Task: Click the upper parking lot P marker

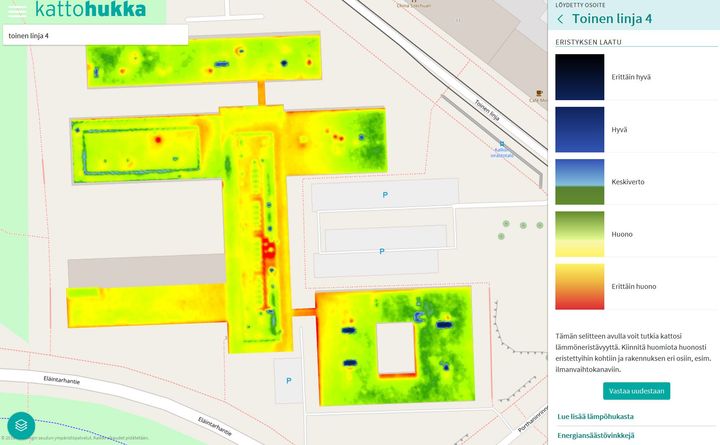Action: 385,195
